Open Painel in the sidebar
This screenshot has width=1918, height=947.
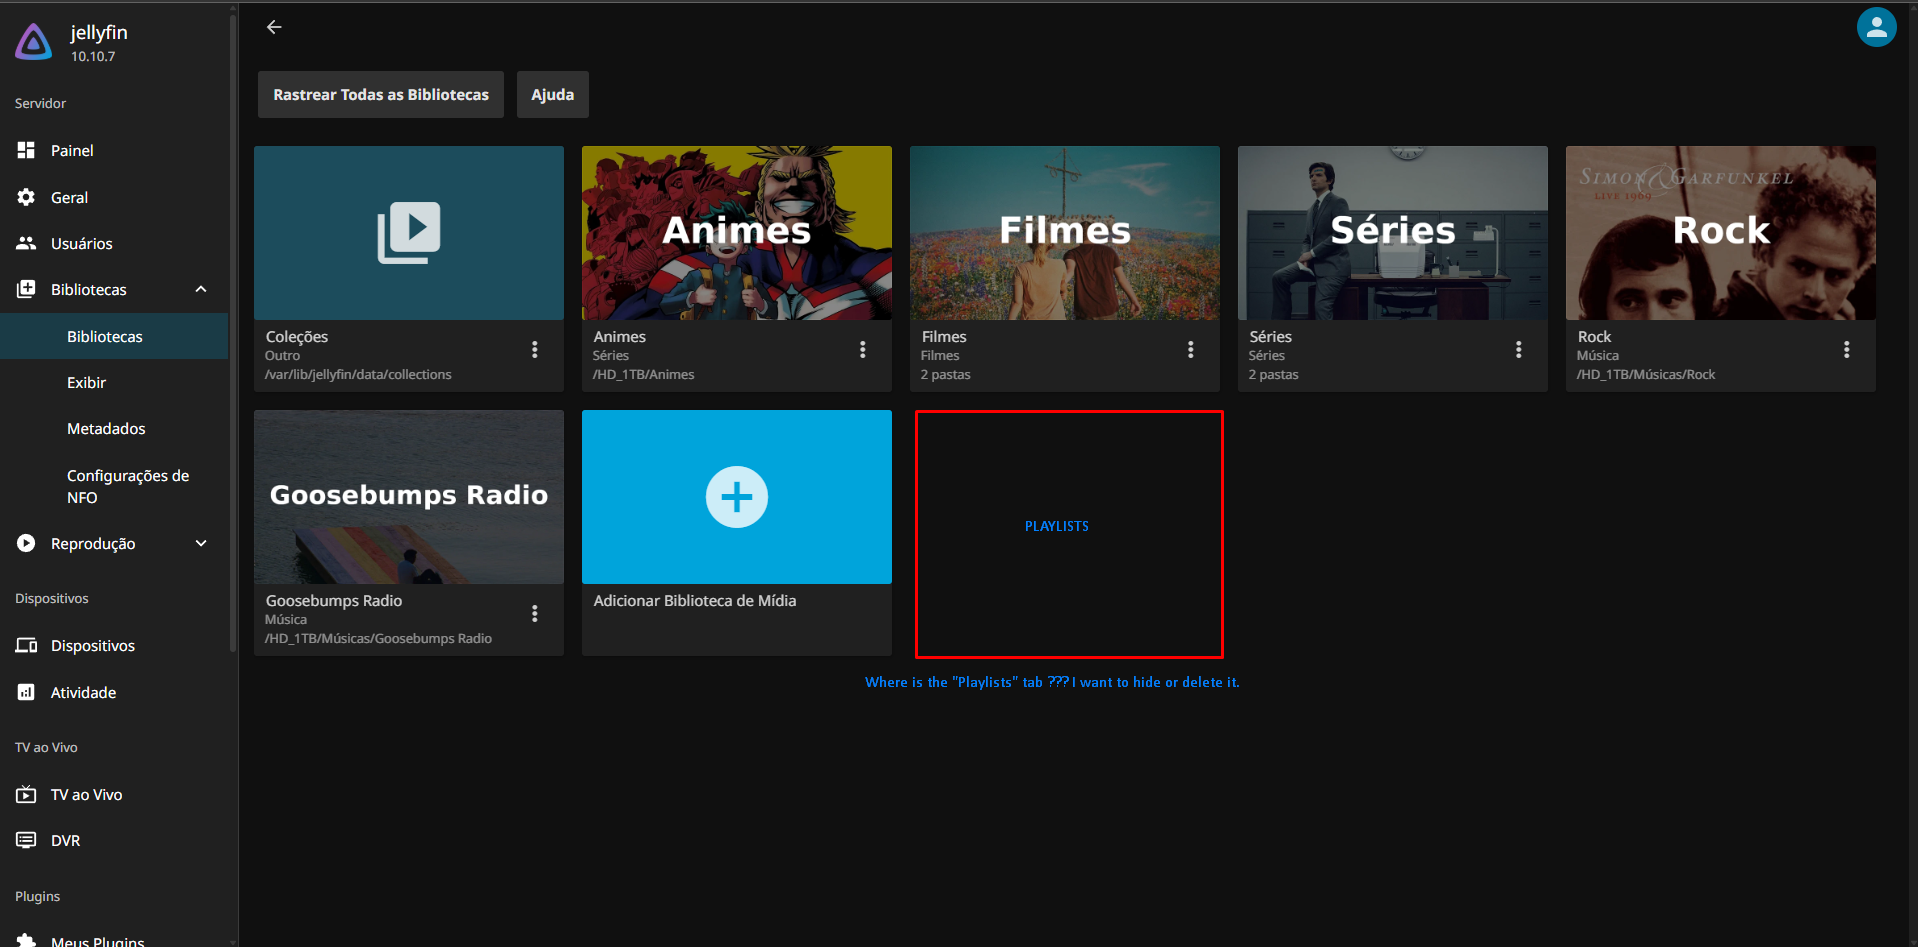72,151
